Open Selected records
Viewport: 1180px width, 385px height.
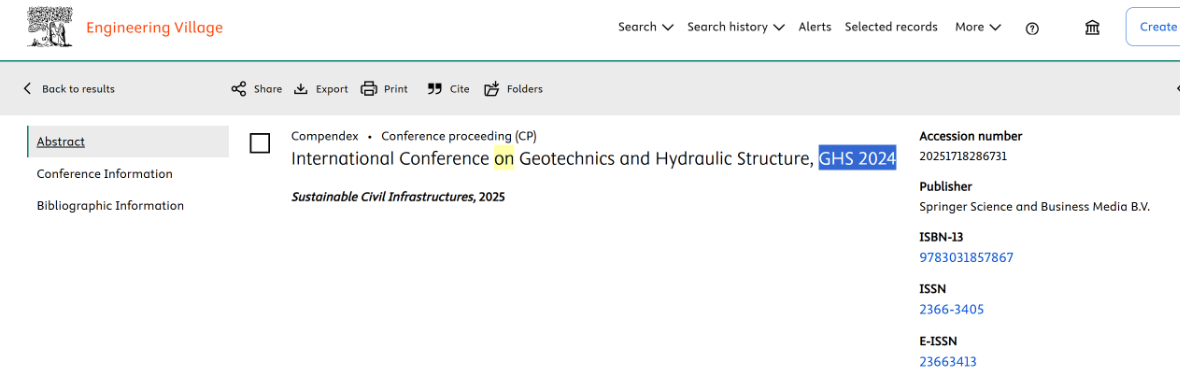(x=891, y=27)
